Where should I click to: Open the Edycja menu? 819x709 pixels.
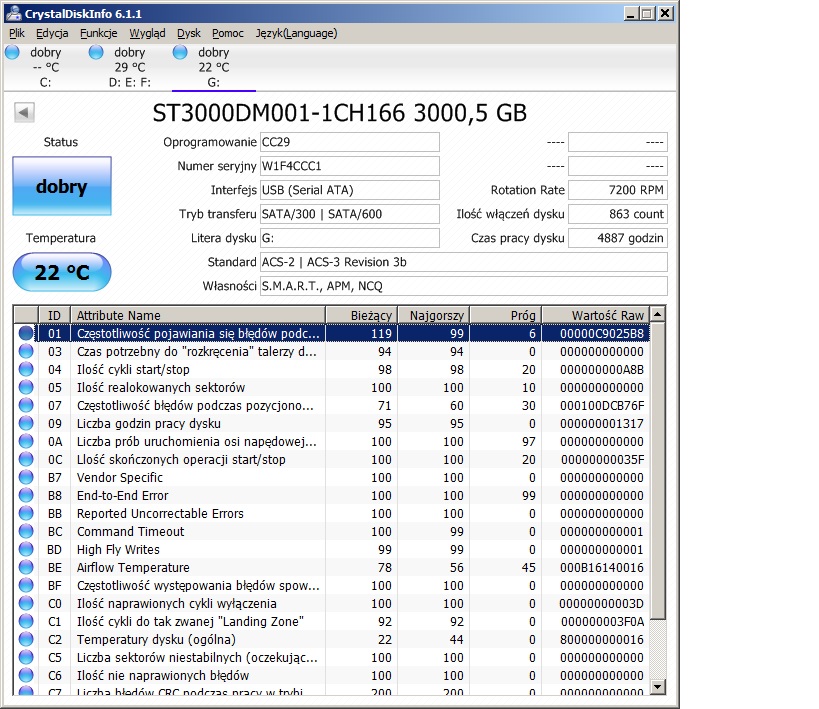coord(52,33)
